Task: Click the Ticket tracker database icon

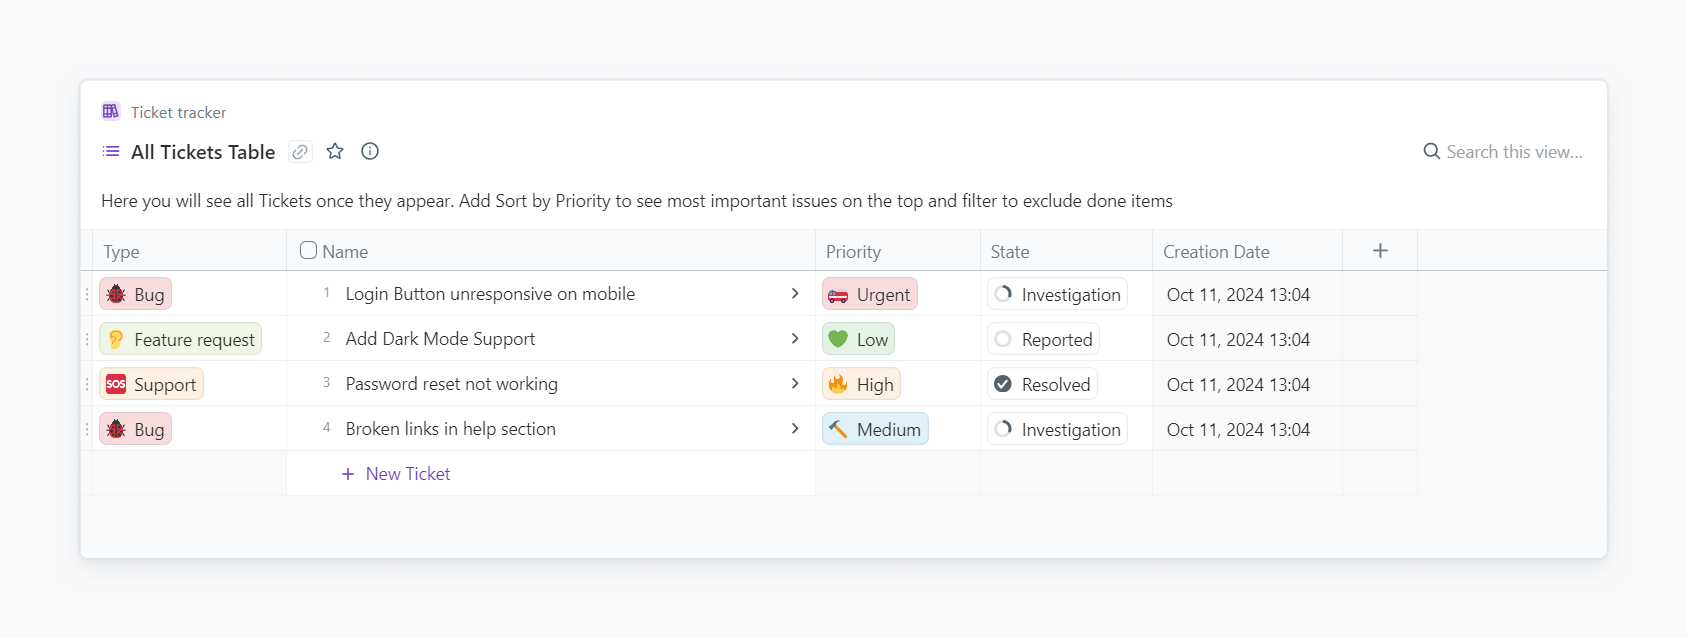Action: [x=111, y=111]
